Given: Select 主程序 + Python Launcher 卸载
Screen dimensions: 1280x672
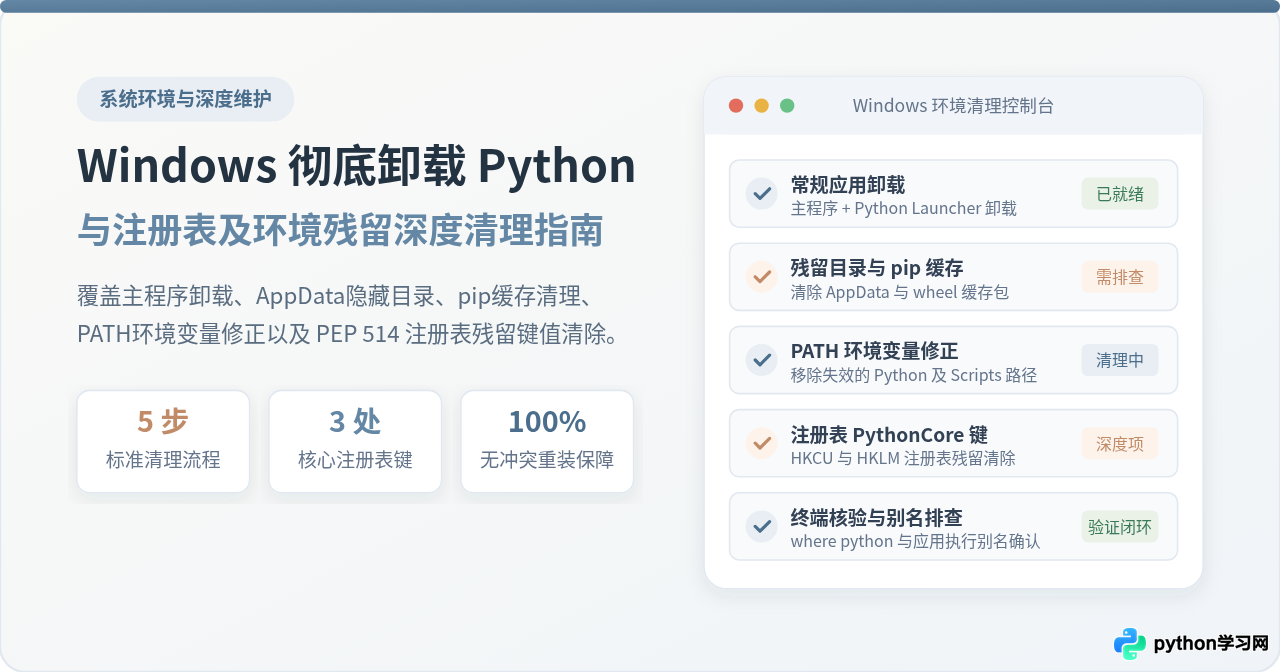Looking at the screenshot, I should tap(904, 208).
